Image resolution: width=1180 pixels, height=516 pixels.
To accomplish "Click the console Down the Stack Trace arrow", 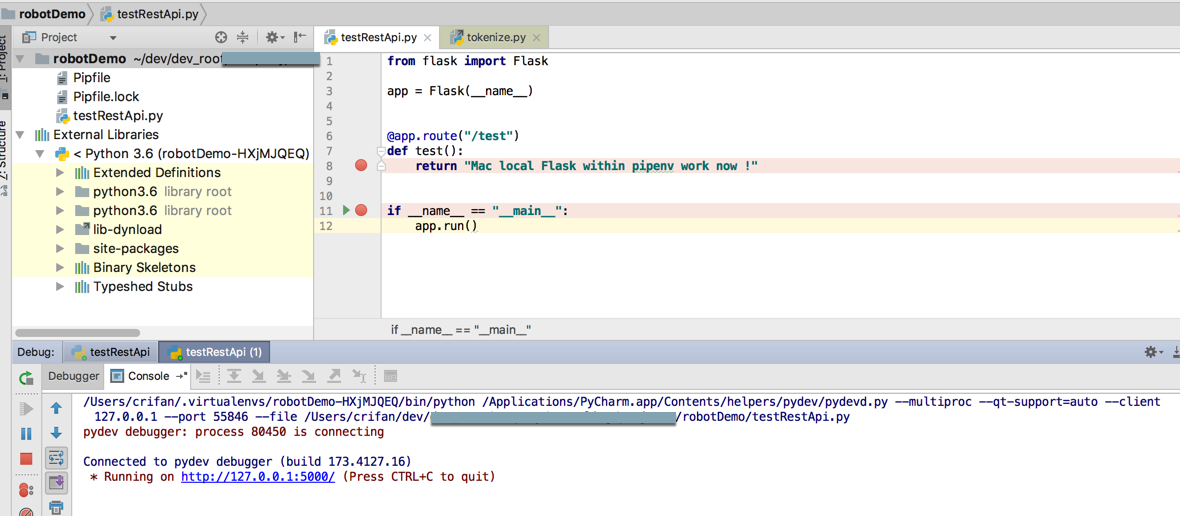I will point(56,433).
